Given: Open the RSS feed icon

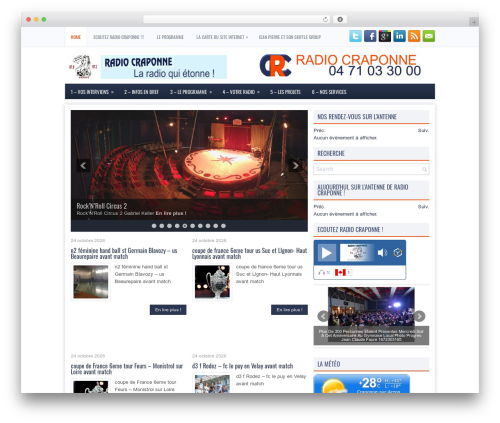Looking at the screenshot, I should 414,36.
